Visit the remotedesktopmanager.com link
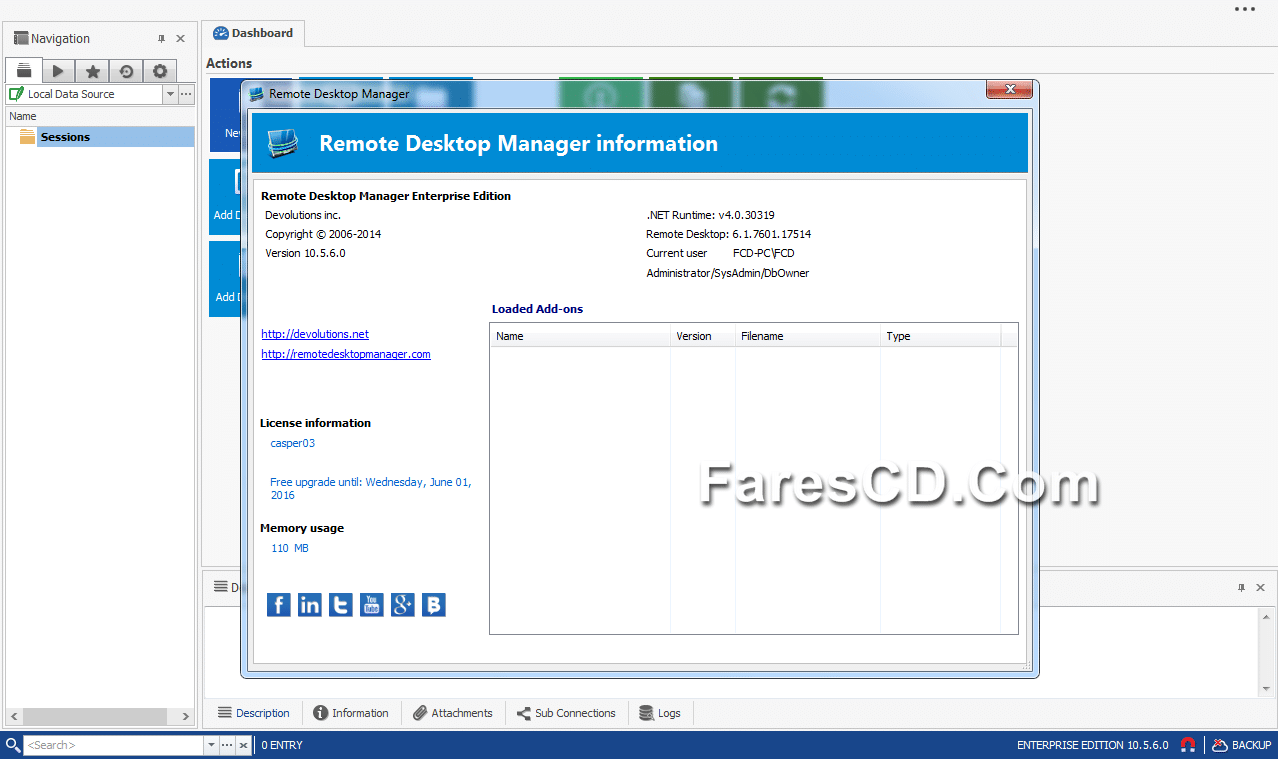 tap(346, 354)
